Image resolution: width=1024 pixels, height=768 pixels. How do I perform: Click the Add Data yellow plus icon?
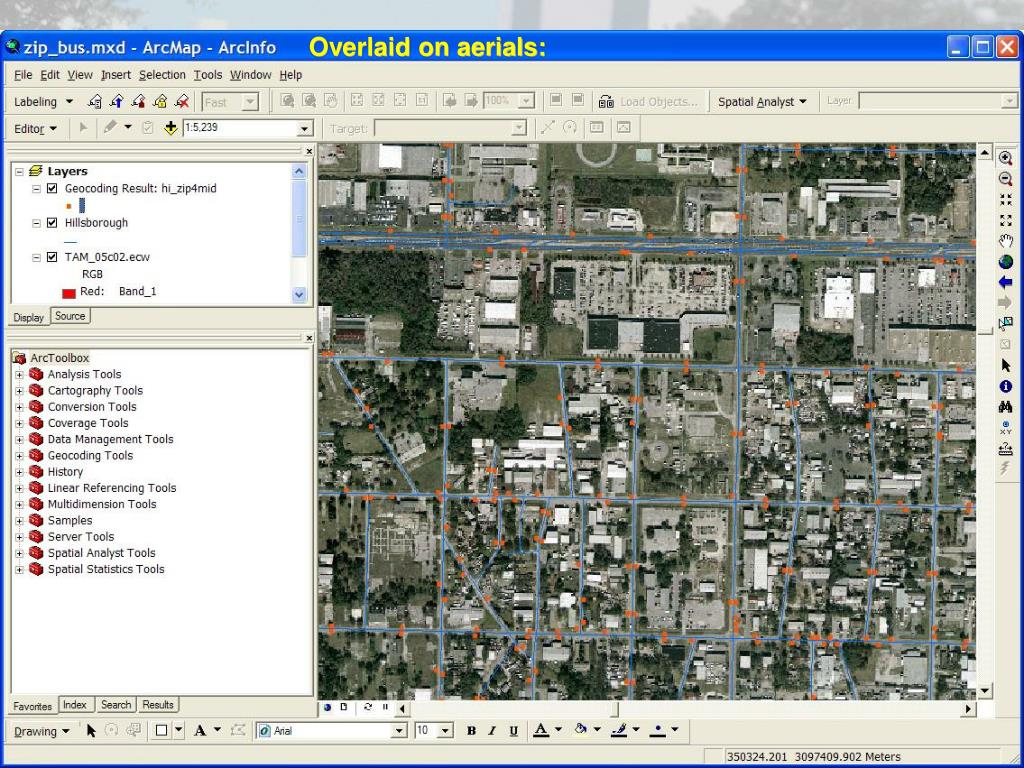(x=170, y=128)
